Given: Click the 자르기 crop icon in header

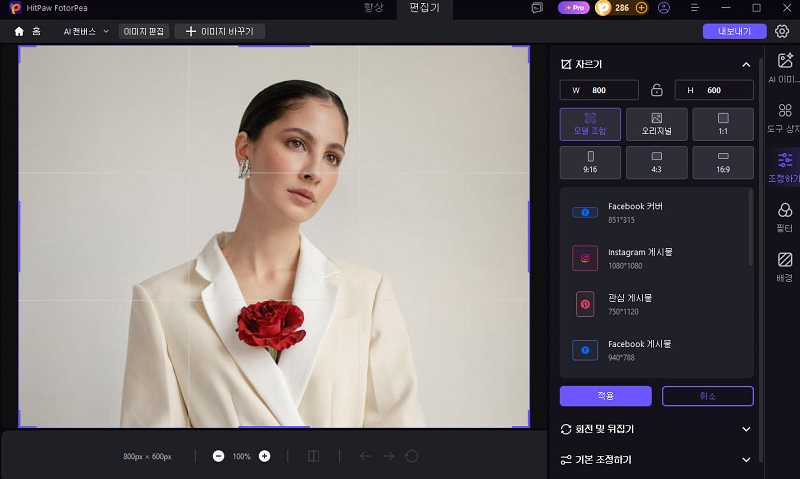Looking at the screenshot, I should tap(566, 64).
